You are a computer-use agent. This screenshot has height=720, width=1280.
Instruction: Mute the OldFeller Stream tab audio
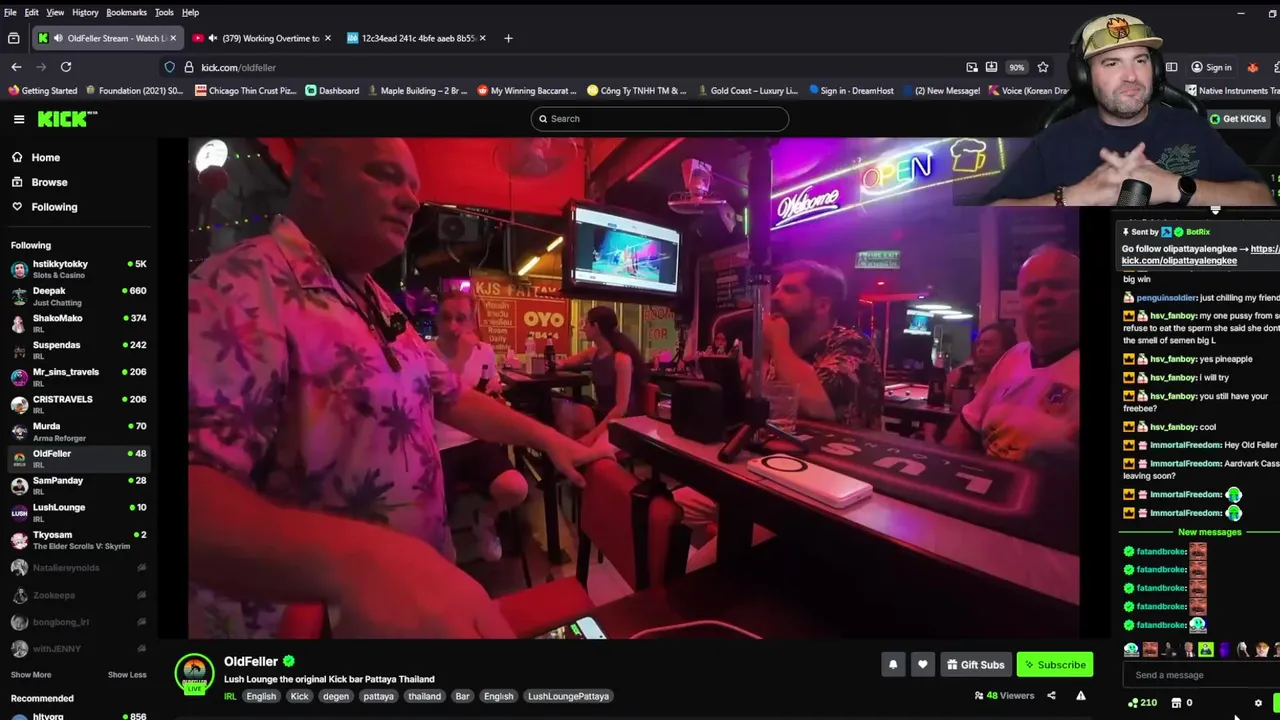[x=58, y=38]
